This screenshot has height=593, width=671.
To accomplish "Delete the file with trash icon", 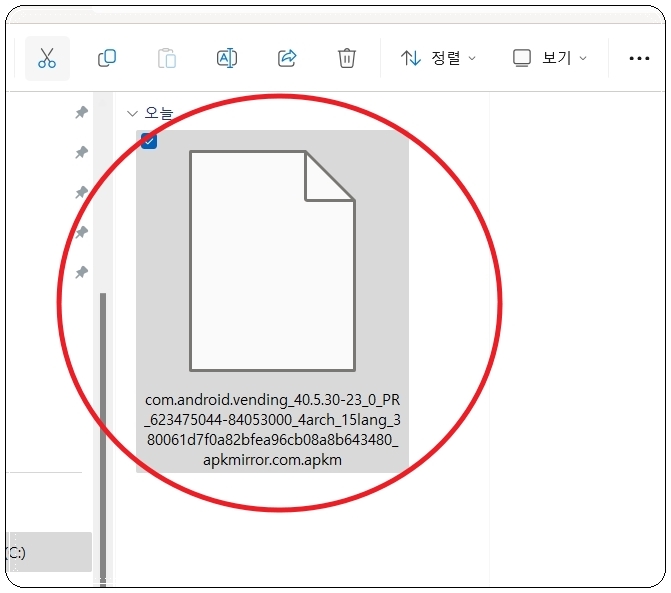I will 347,58.
